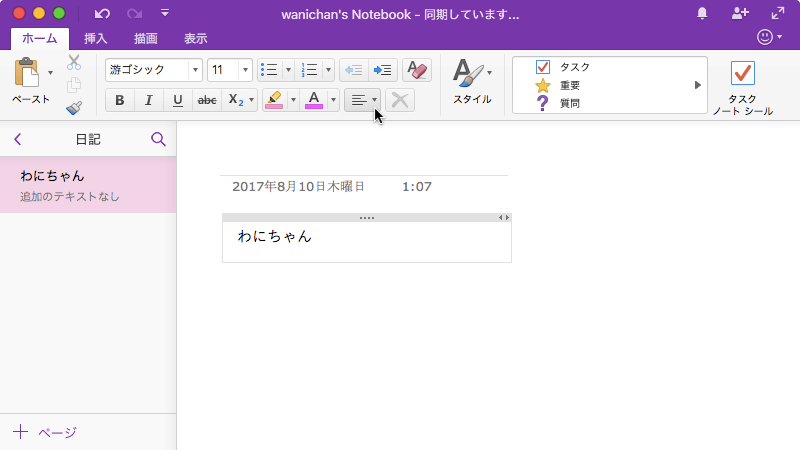Viewport: 800px width, 450px height.
Task: Open the font name dropdown arrow
Action: click(x=195, y=70)
